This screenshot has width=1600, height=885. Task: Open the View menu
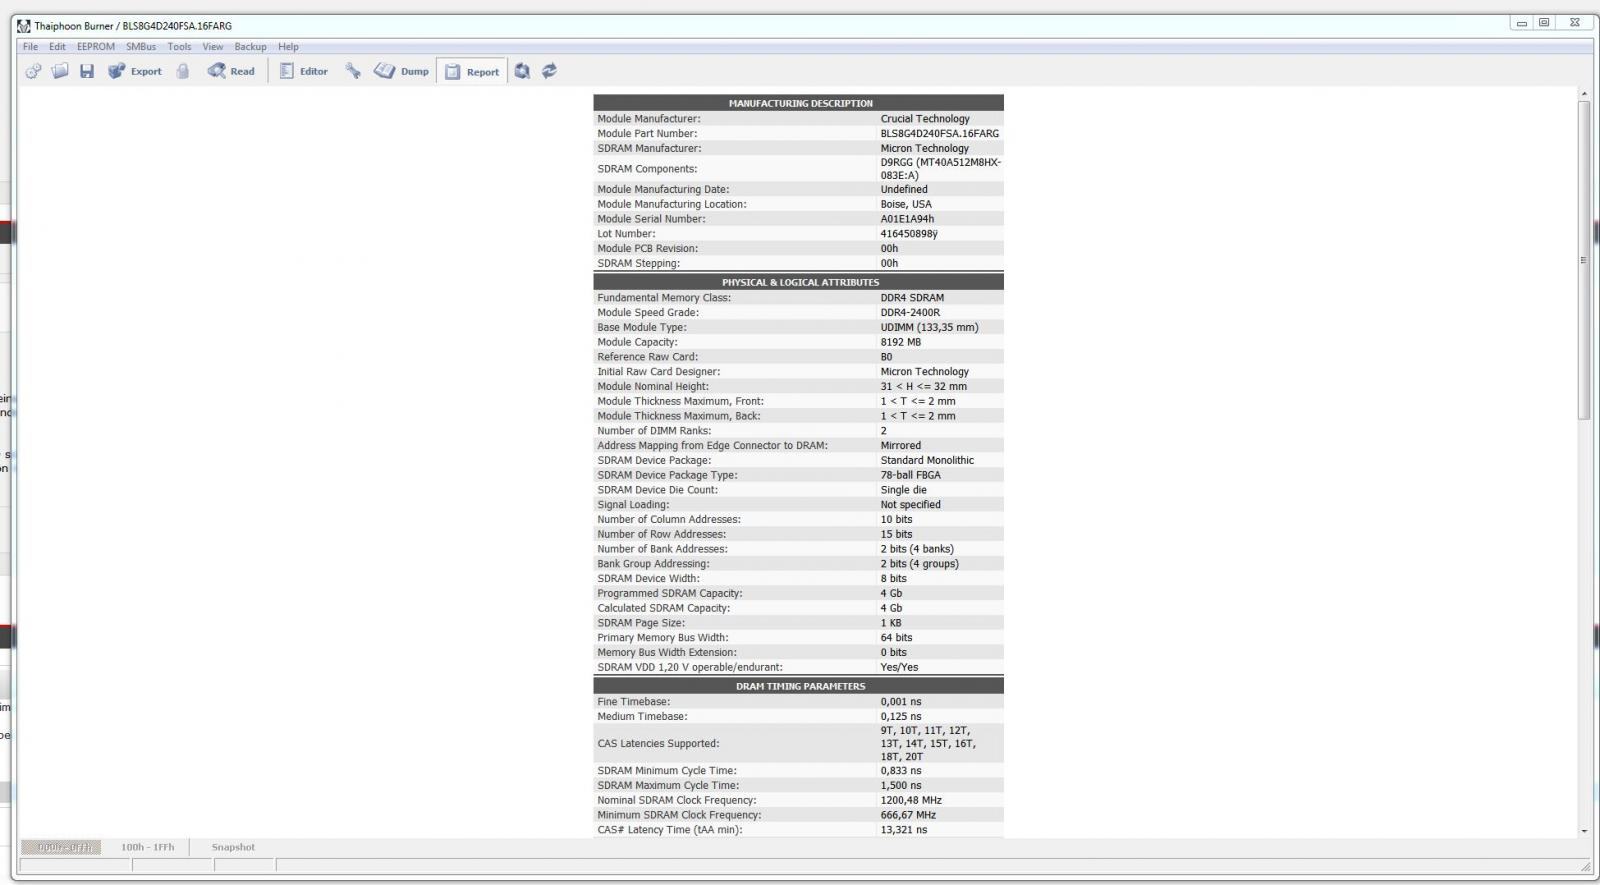[x=213, y=47]
